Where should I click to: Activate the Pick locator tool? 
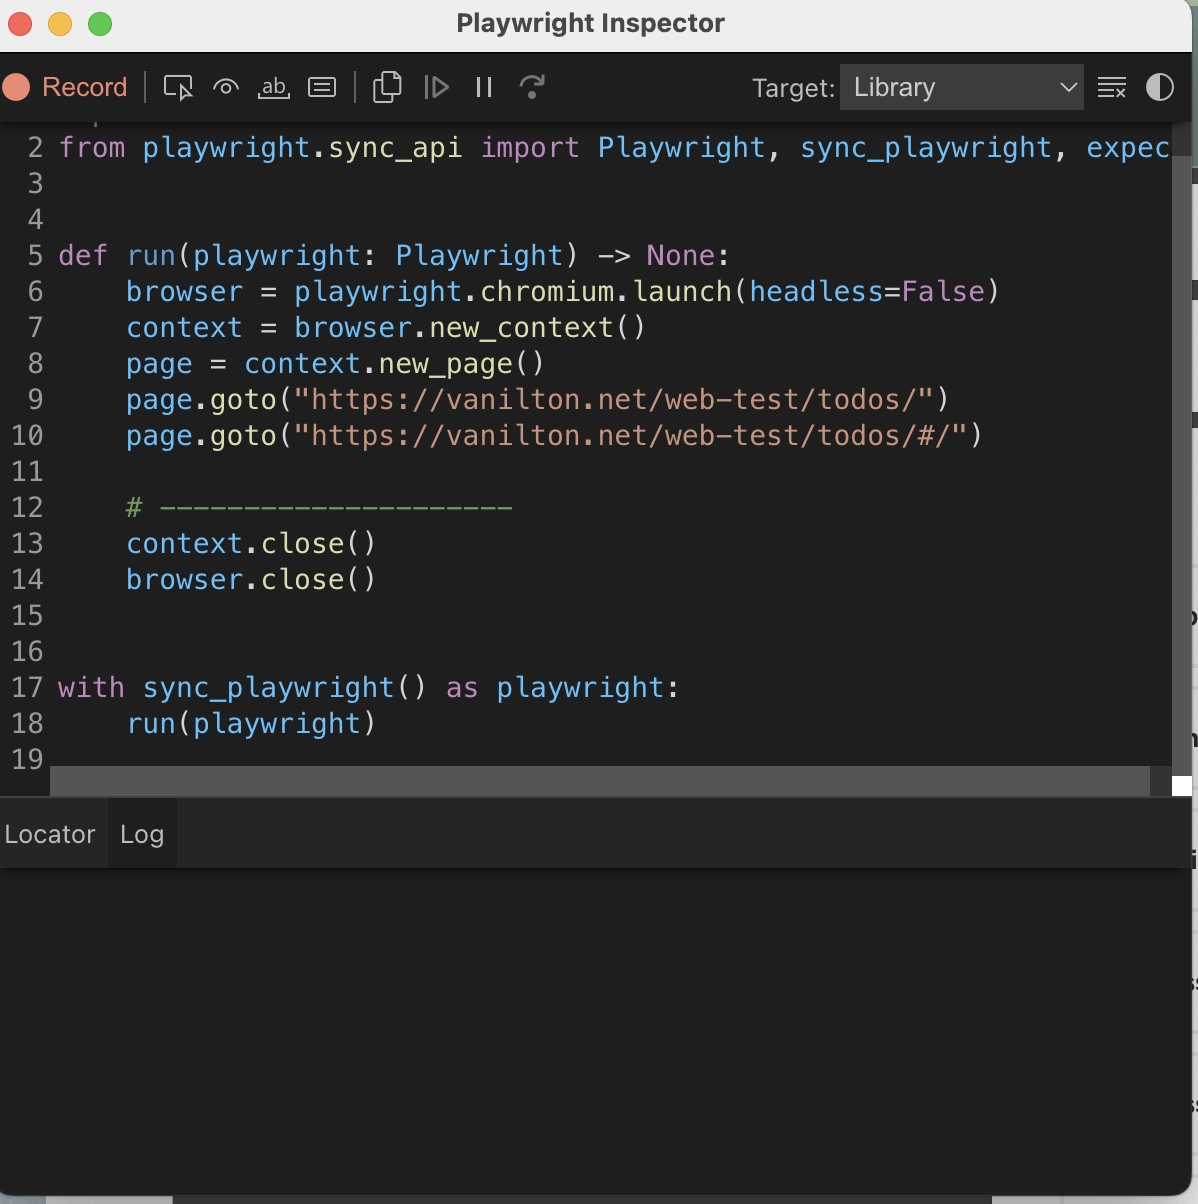coord(178,88)
